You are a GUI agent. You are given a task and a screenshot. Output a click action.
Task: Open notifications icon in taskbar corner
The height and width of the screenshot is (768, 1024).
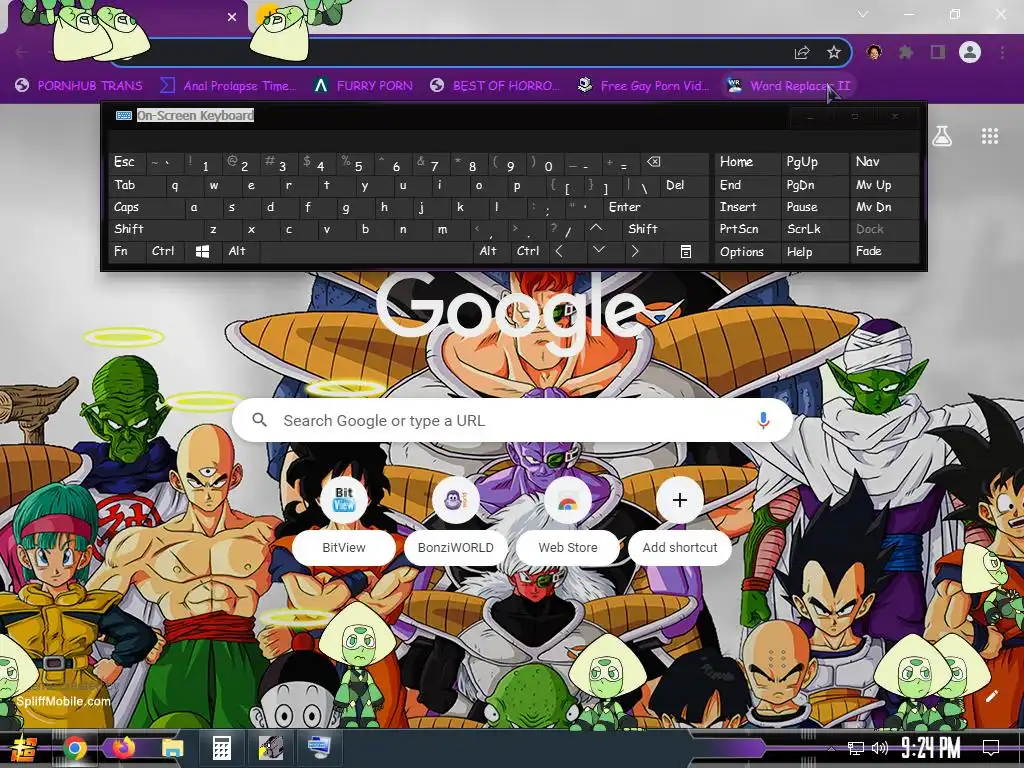991,748
